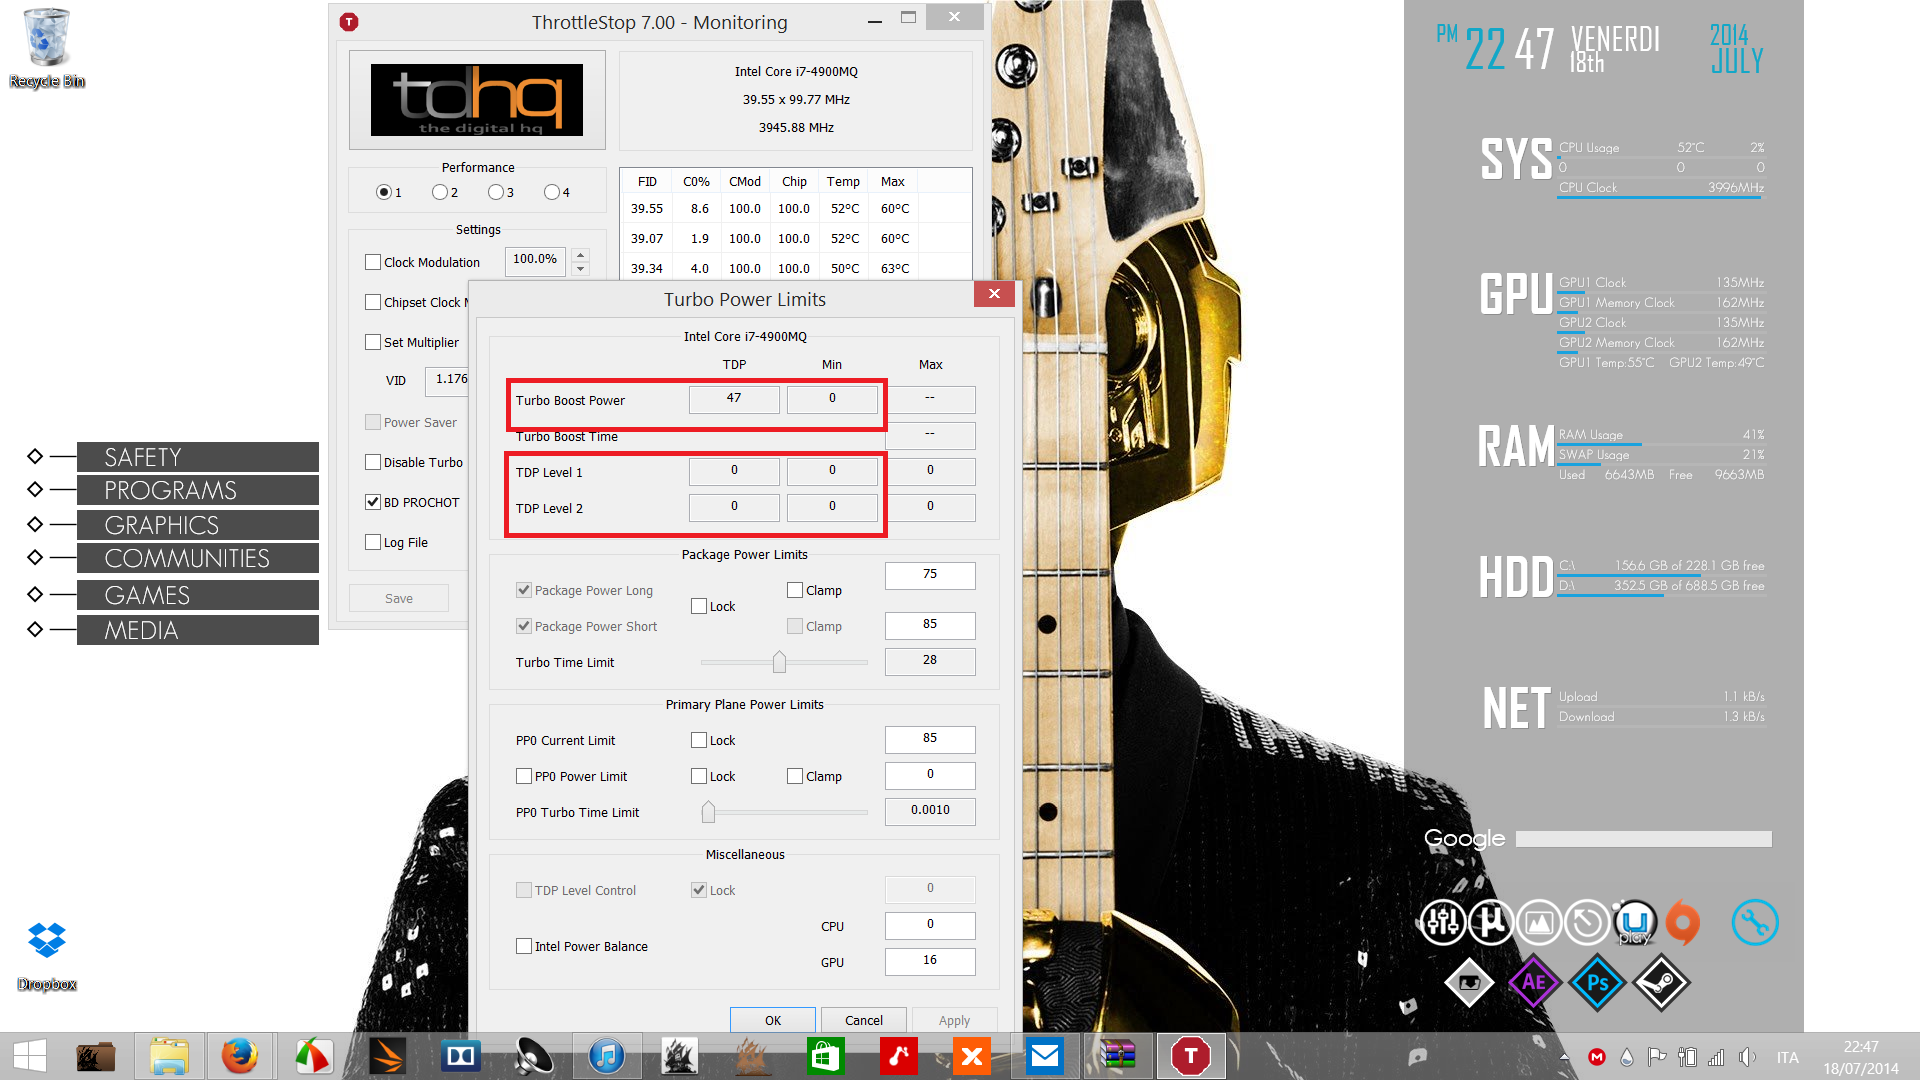Image resolution: width=1920 pixels, height=1080 pixels.
Task: Launch Photoshop from the Ps icon
Action: 1597,982
